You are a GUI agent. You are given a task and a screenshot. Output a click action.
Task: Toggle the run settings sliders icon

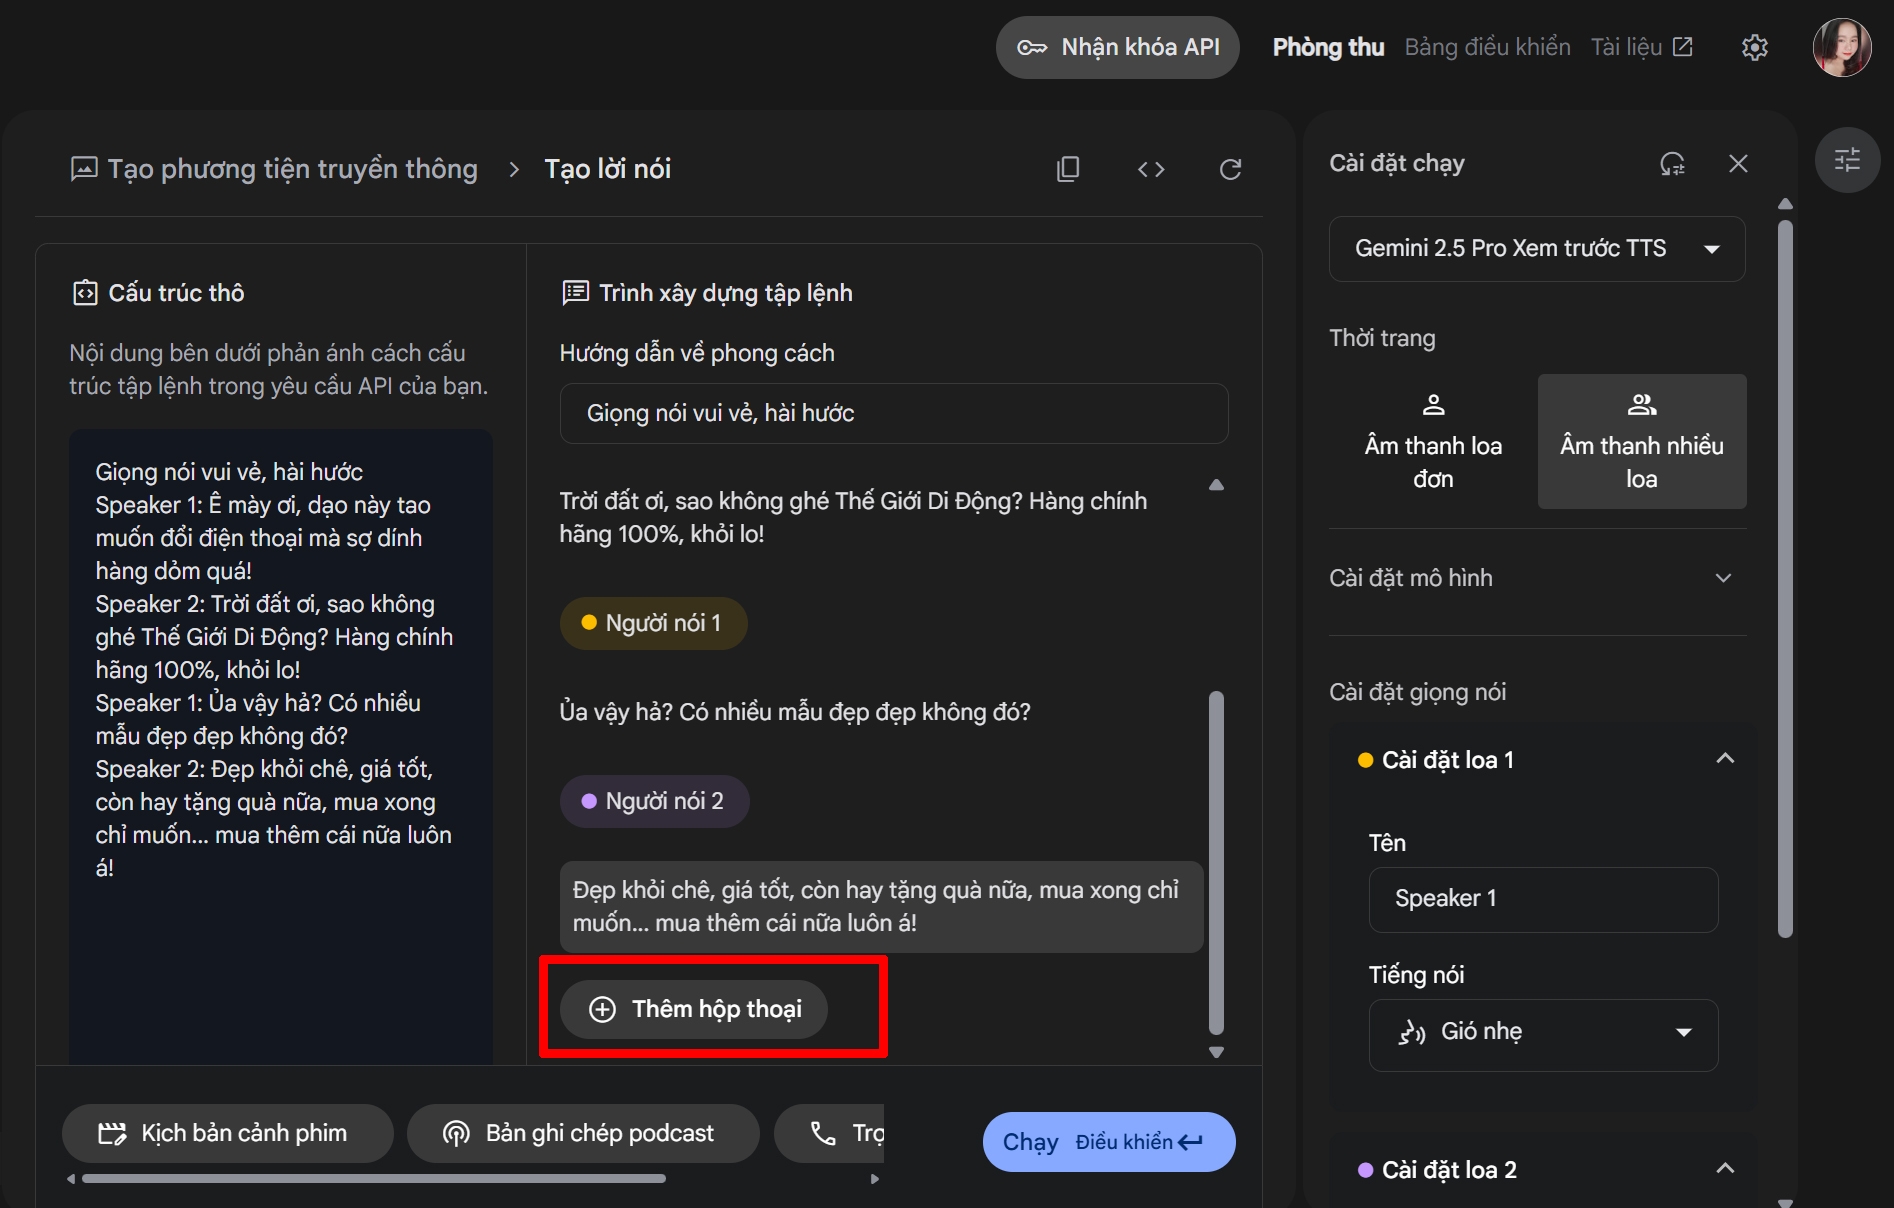pyautogui.click(x=1847, y=160)
